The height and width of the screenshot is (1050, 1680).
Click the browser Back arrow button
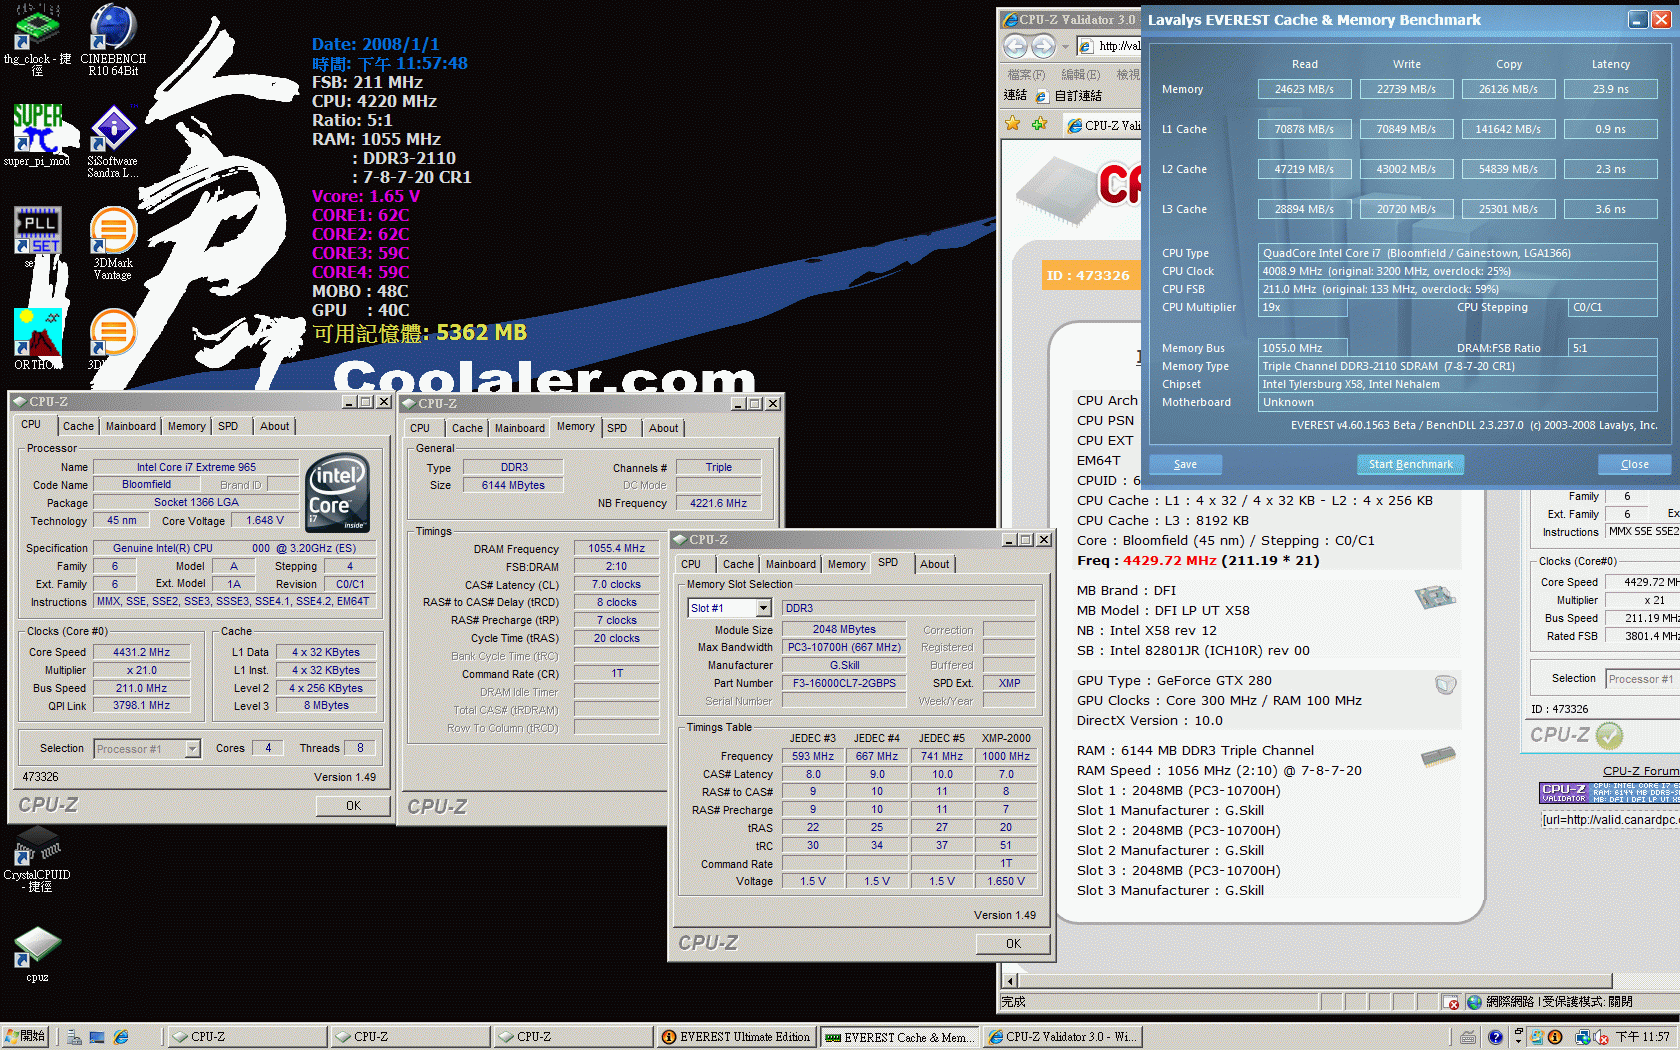pyautogui.click(x=1015, y=46)
